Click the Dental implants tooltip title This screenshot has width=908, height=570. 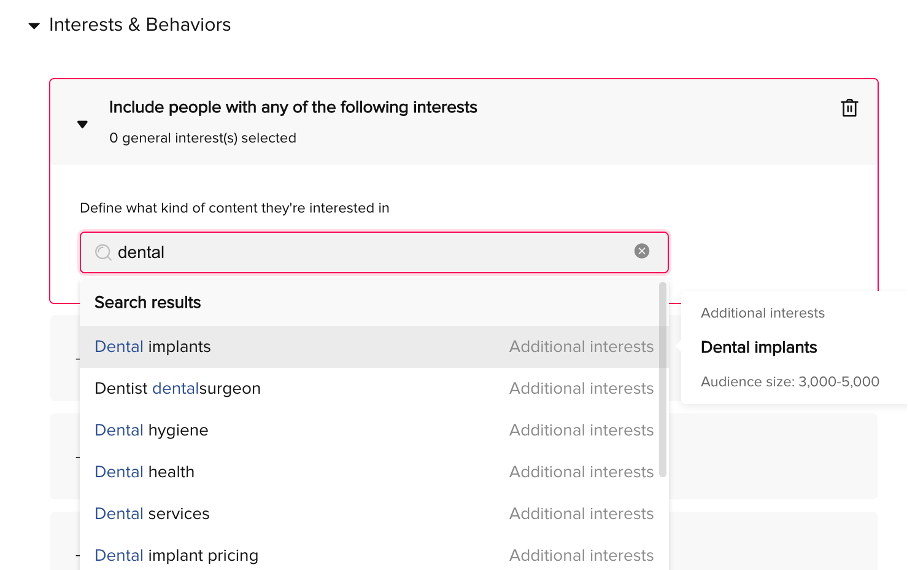759,347
